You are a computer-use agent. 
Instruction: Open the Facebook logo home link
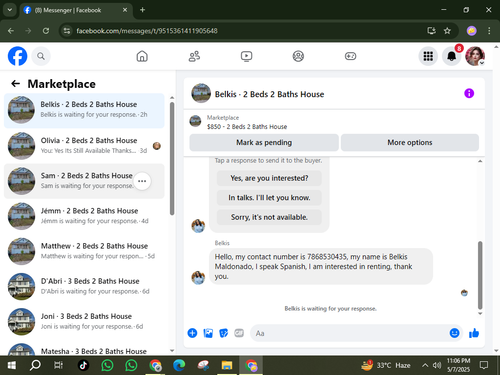(17, 56)
